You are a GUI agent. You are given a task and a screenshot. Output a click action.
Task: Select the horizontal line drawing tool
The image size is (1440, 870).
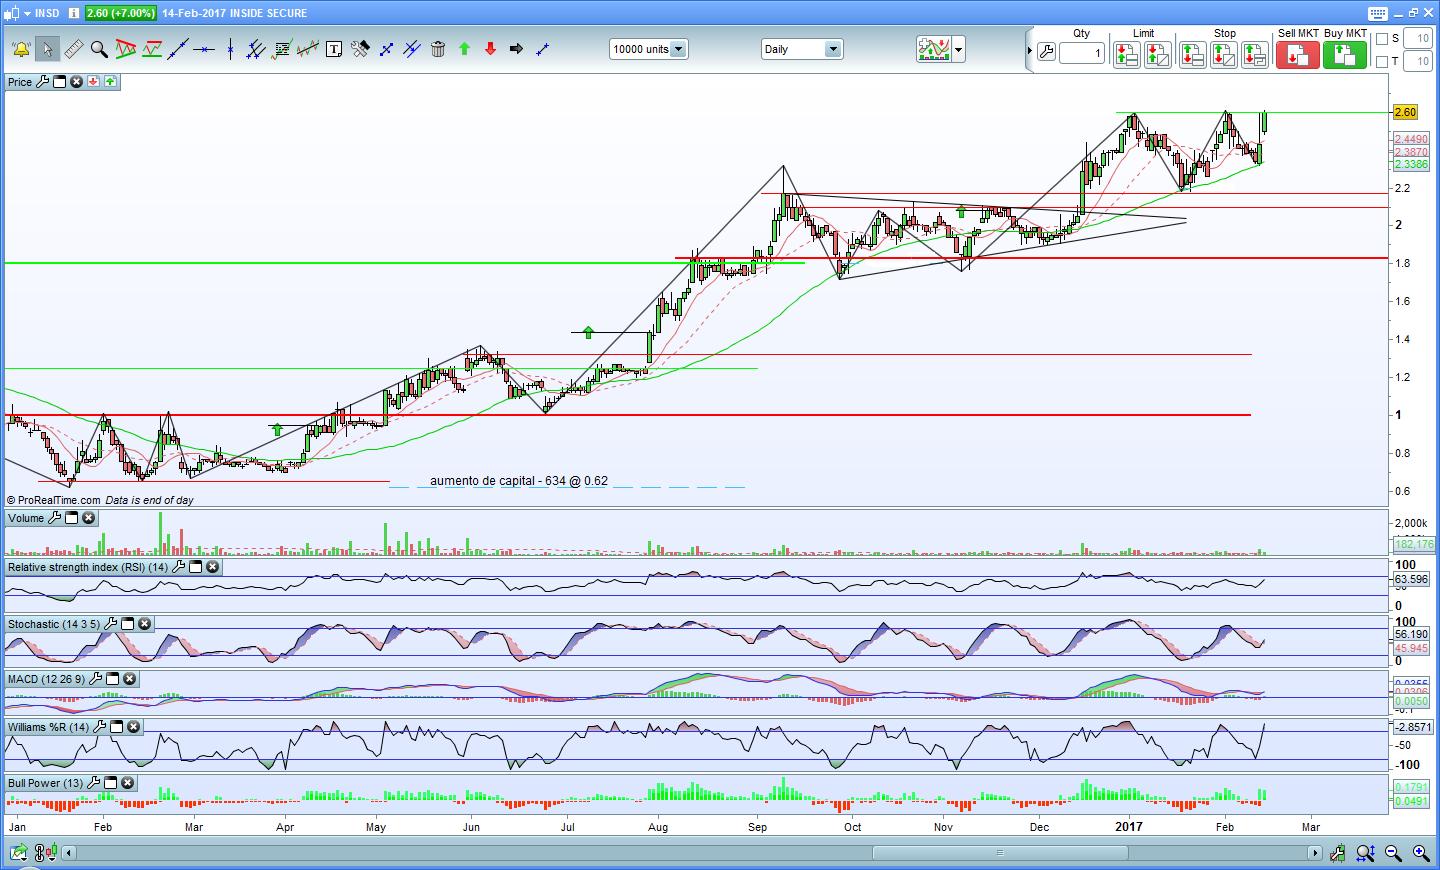(204, 49)
